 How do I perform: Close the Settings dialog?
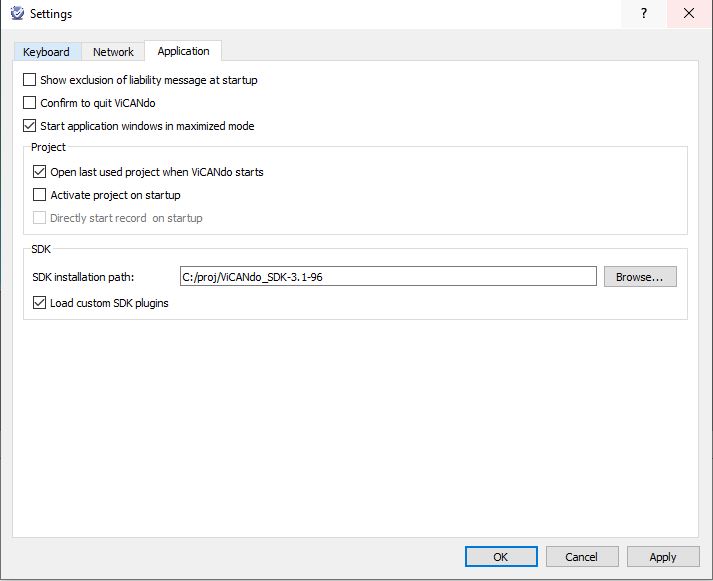(689, 13)
